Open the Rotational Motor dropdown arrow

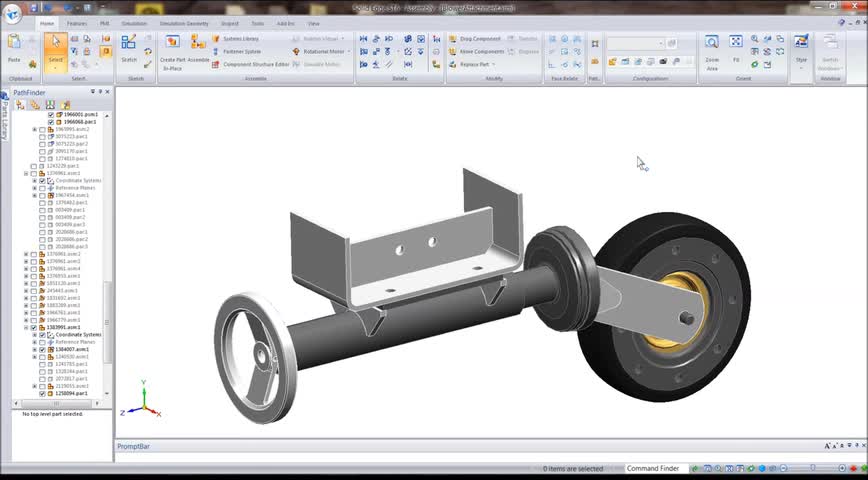pyautogui.click(x=349, y=51)
